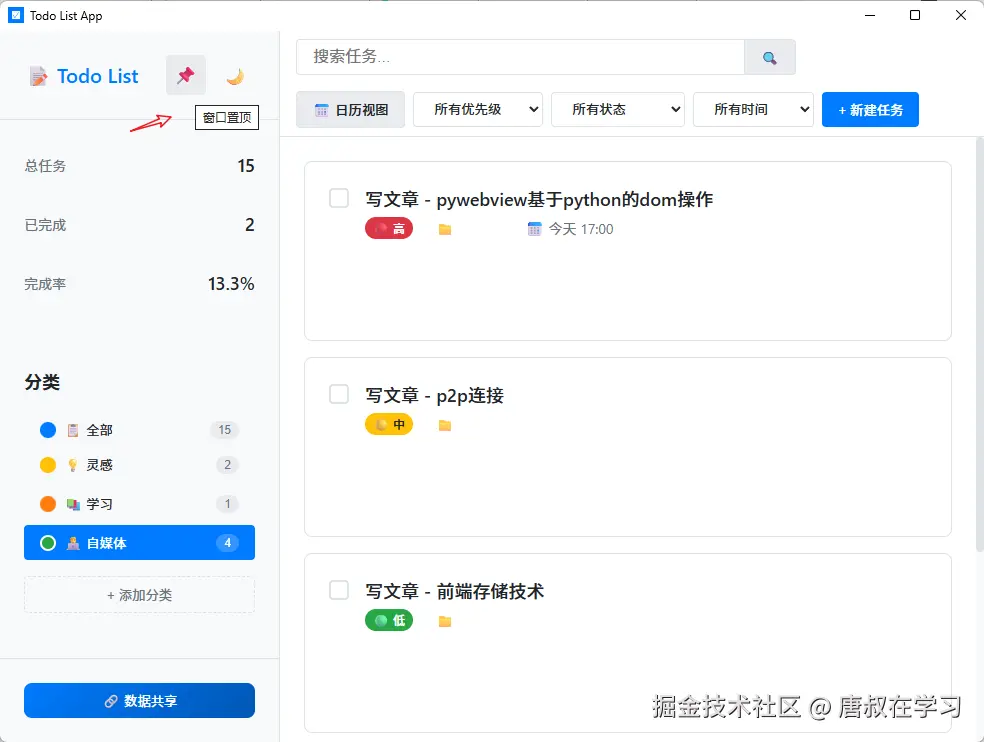This screenshot has width=984, height=742.
Task: Click the yellow color dot for 灵感
Action: click(x=48, y=465)
